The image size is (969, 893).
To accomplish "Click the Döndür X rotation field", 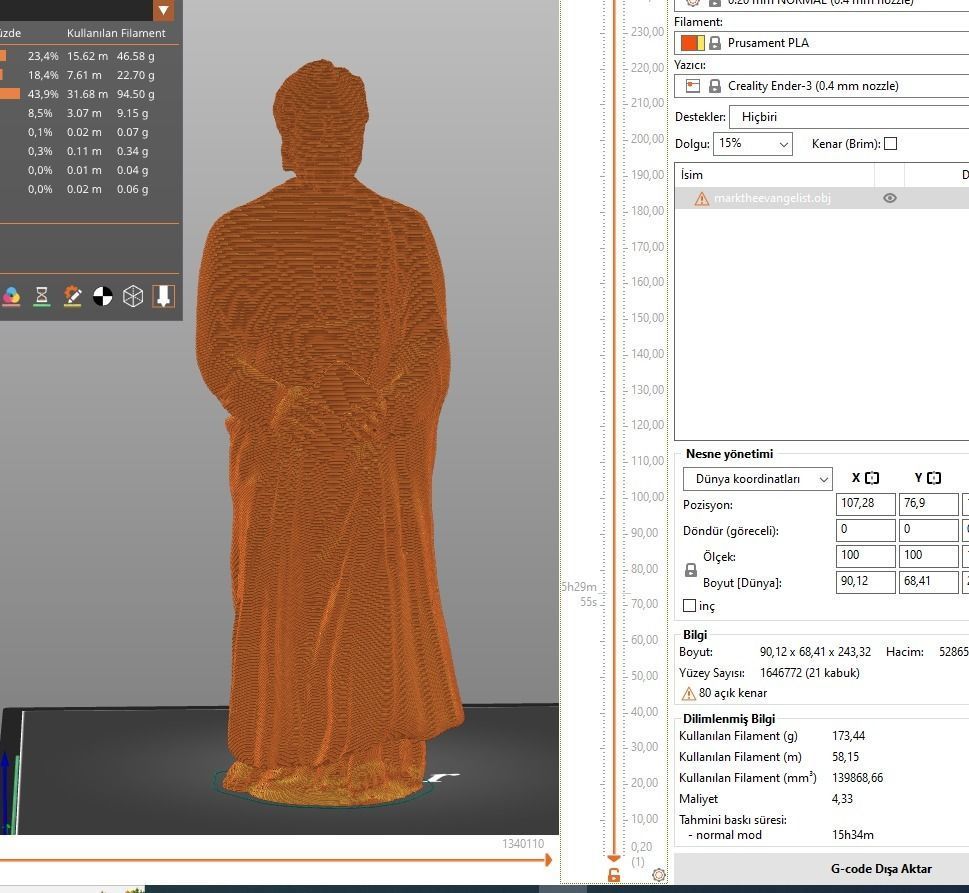I will 866,530.
